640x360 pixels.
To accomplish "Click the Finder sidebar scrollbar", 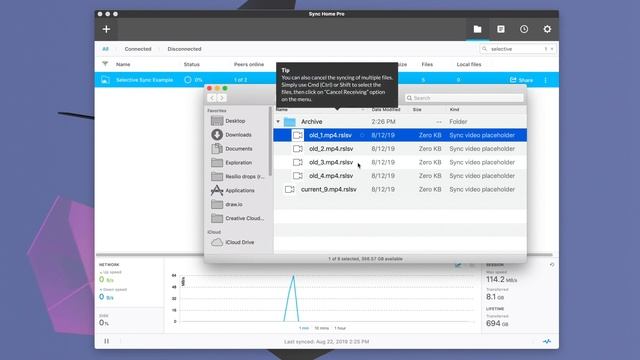I will click(270, 141).
